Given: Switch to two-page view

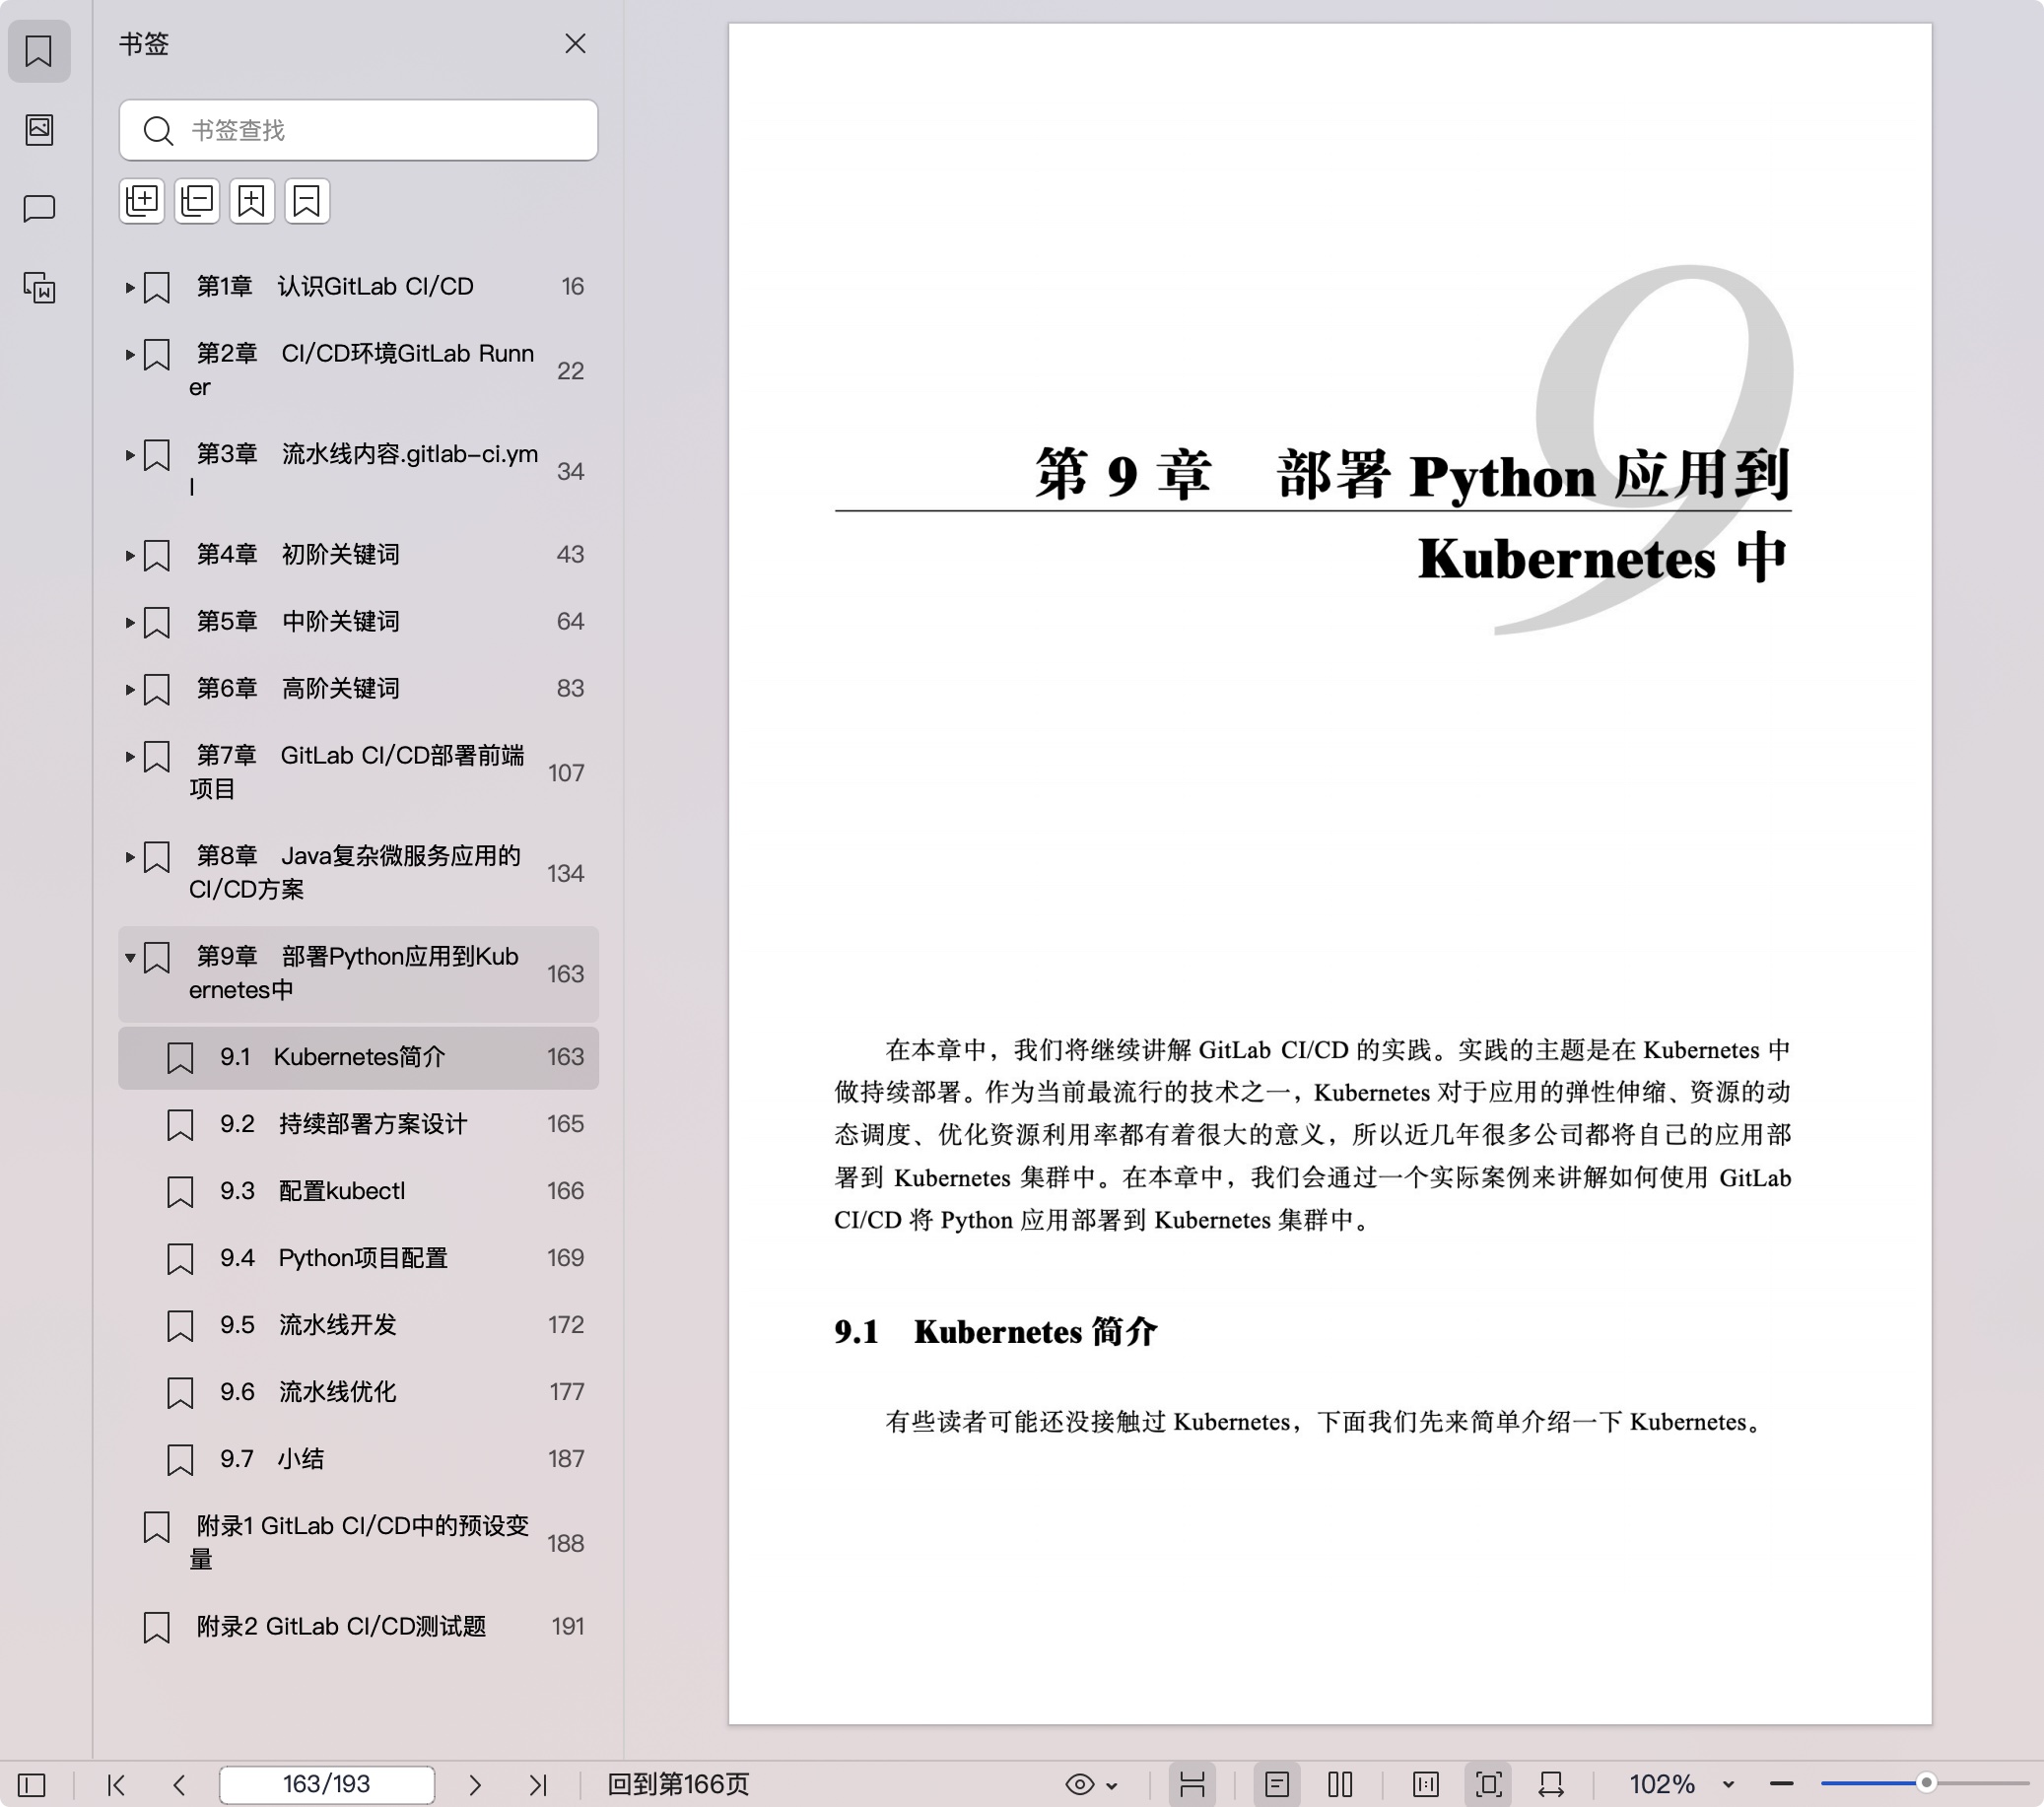Looking at the screenshot, I should pos(1340,1785).
